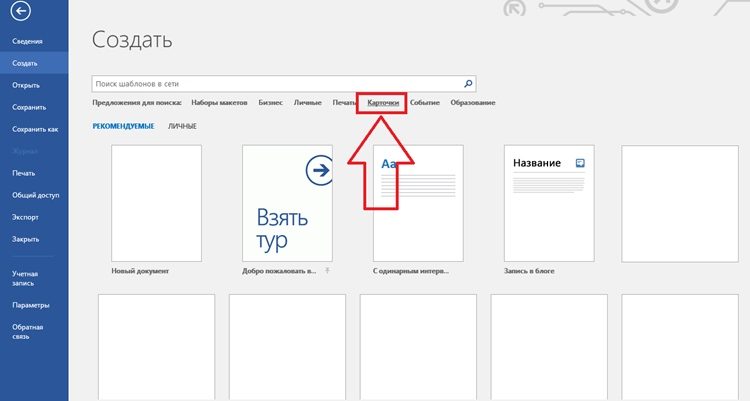Switch to the 'ЛИЧНЫЕ' templates tab
The image size is (750, 401).
(182, 126)
